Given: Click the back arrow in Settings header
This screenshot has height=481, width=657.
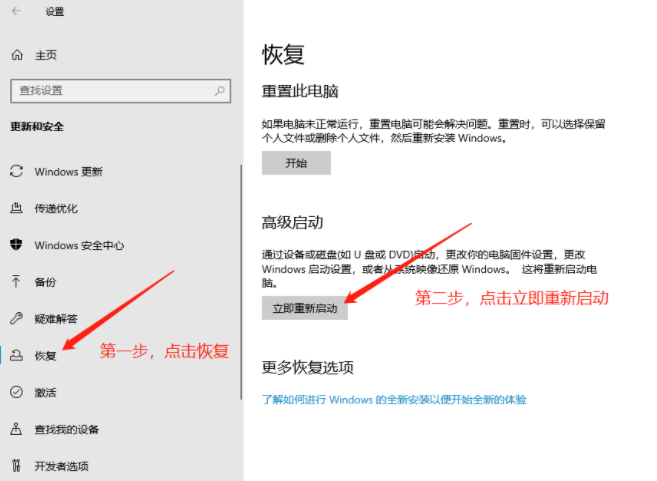Looking at the screenshot, I should point(16,11).
